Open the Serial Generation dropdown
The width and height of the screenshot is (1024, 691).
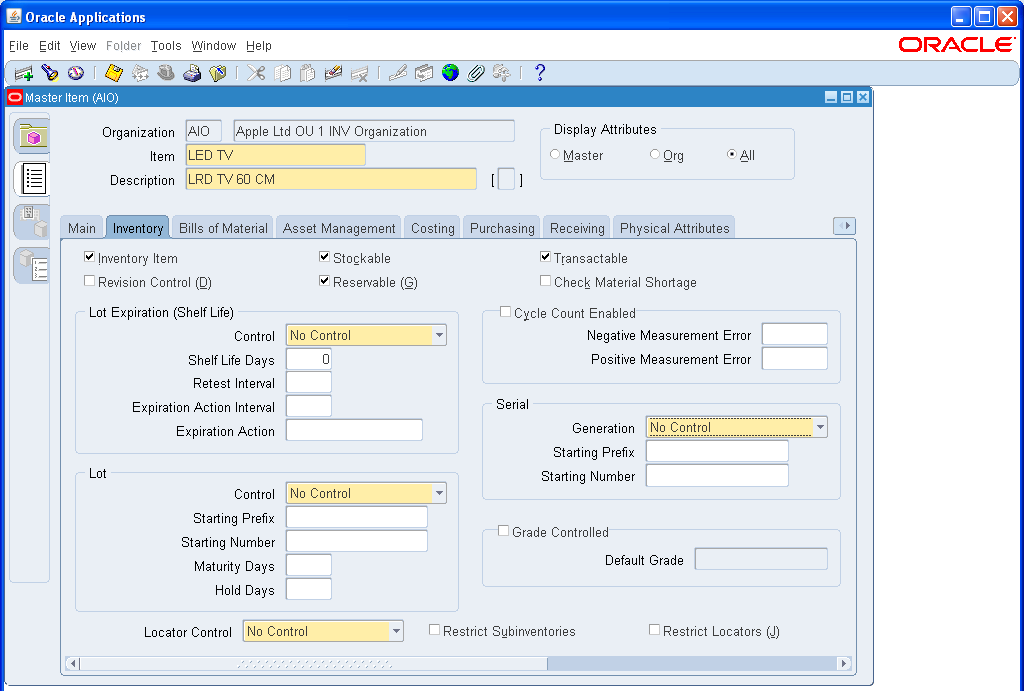pos(821,426)
